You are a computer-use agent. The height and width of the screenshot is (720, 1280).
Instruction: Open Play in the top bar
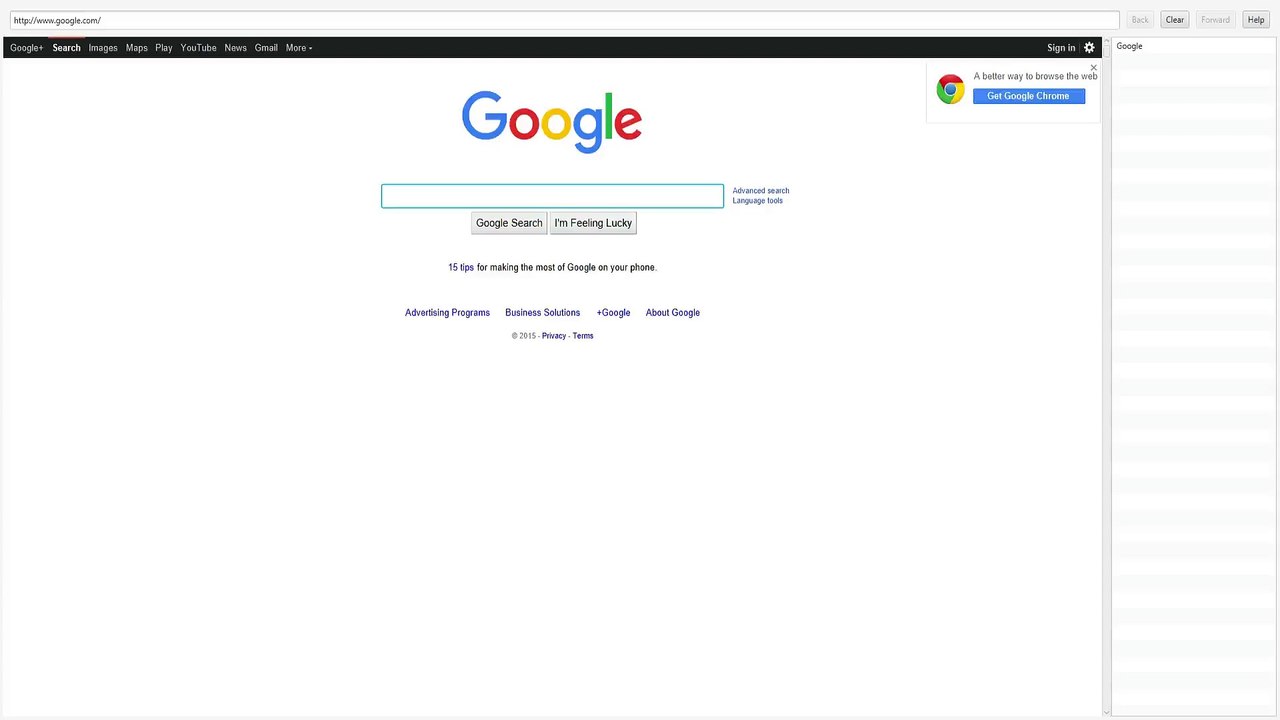point(164,48)
